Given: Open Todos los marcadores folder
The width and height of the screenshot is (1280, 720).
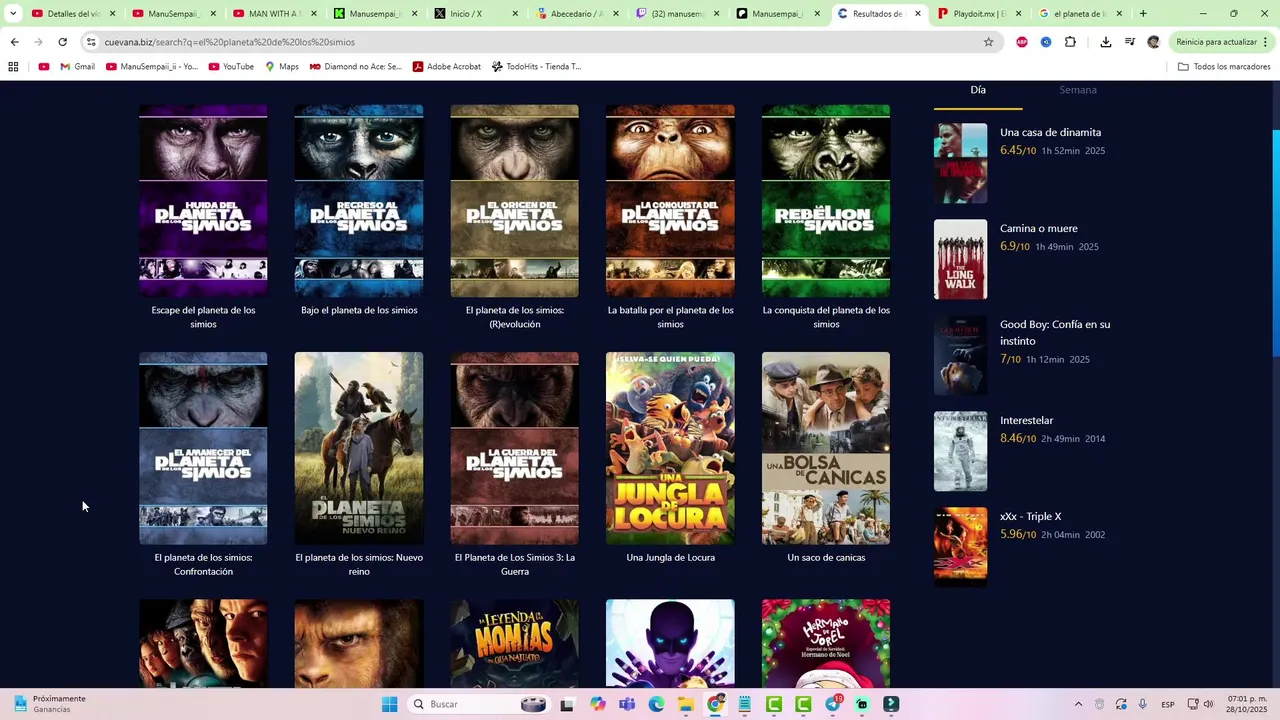Looking at the screenshot, I should (x=1224, y=67).
